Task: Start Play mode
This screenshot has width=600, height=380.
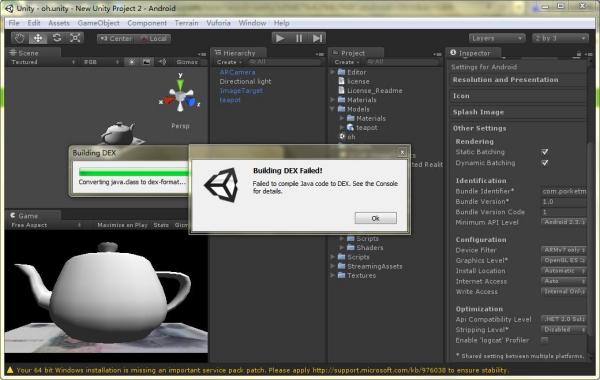Action: click(280, 38)
